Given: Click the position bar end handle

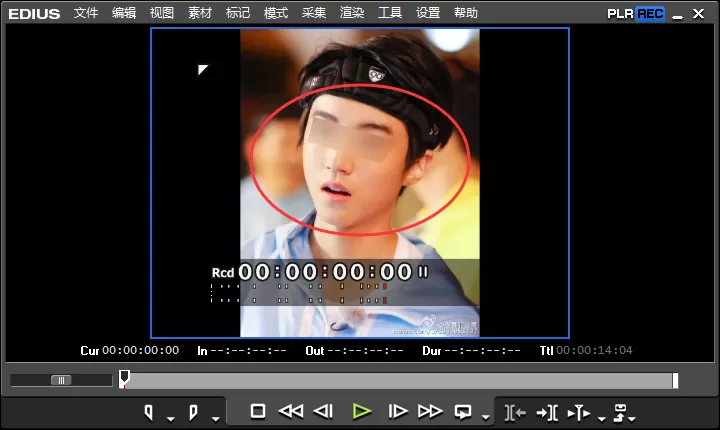Looking at the screenshot, I should point(675,380).
